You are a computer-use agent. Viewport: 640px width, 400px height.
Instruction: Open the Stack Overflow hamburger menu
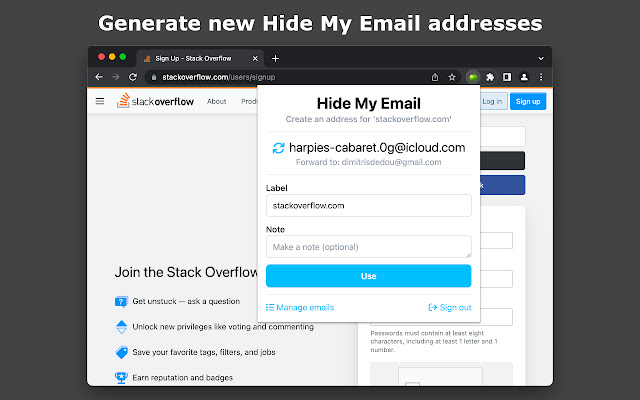[x=100, y=101]
